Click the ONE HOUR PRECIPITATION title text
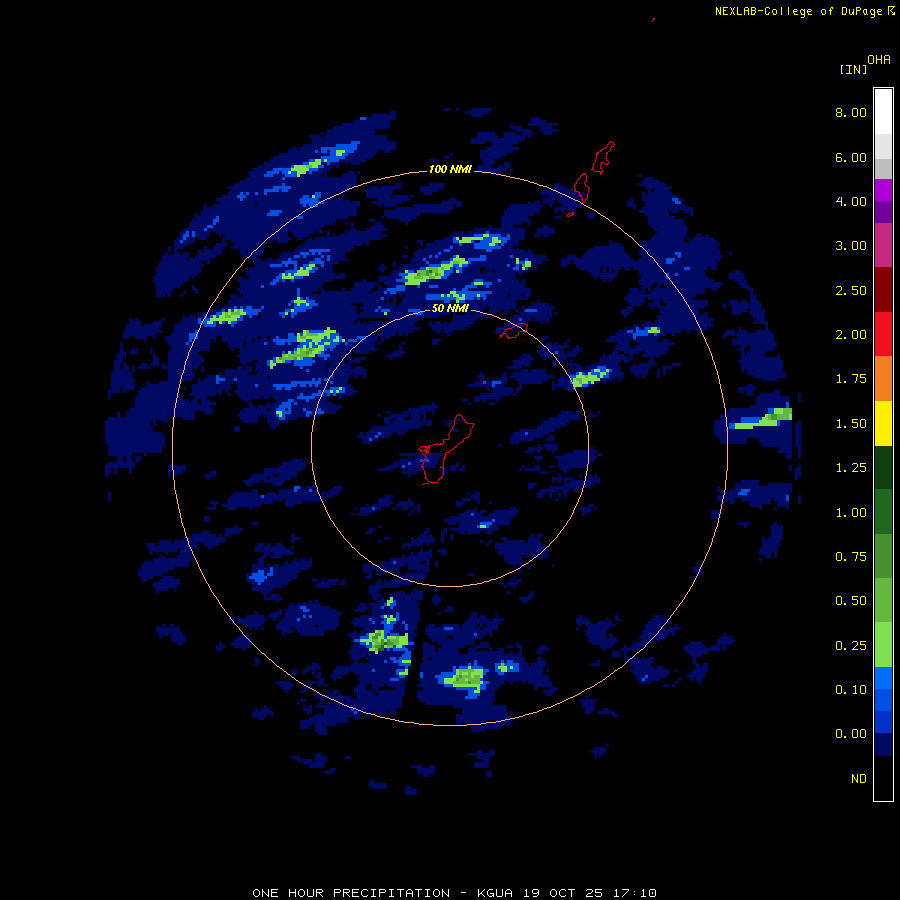The image size is (900, 900). click(351, 893)
